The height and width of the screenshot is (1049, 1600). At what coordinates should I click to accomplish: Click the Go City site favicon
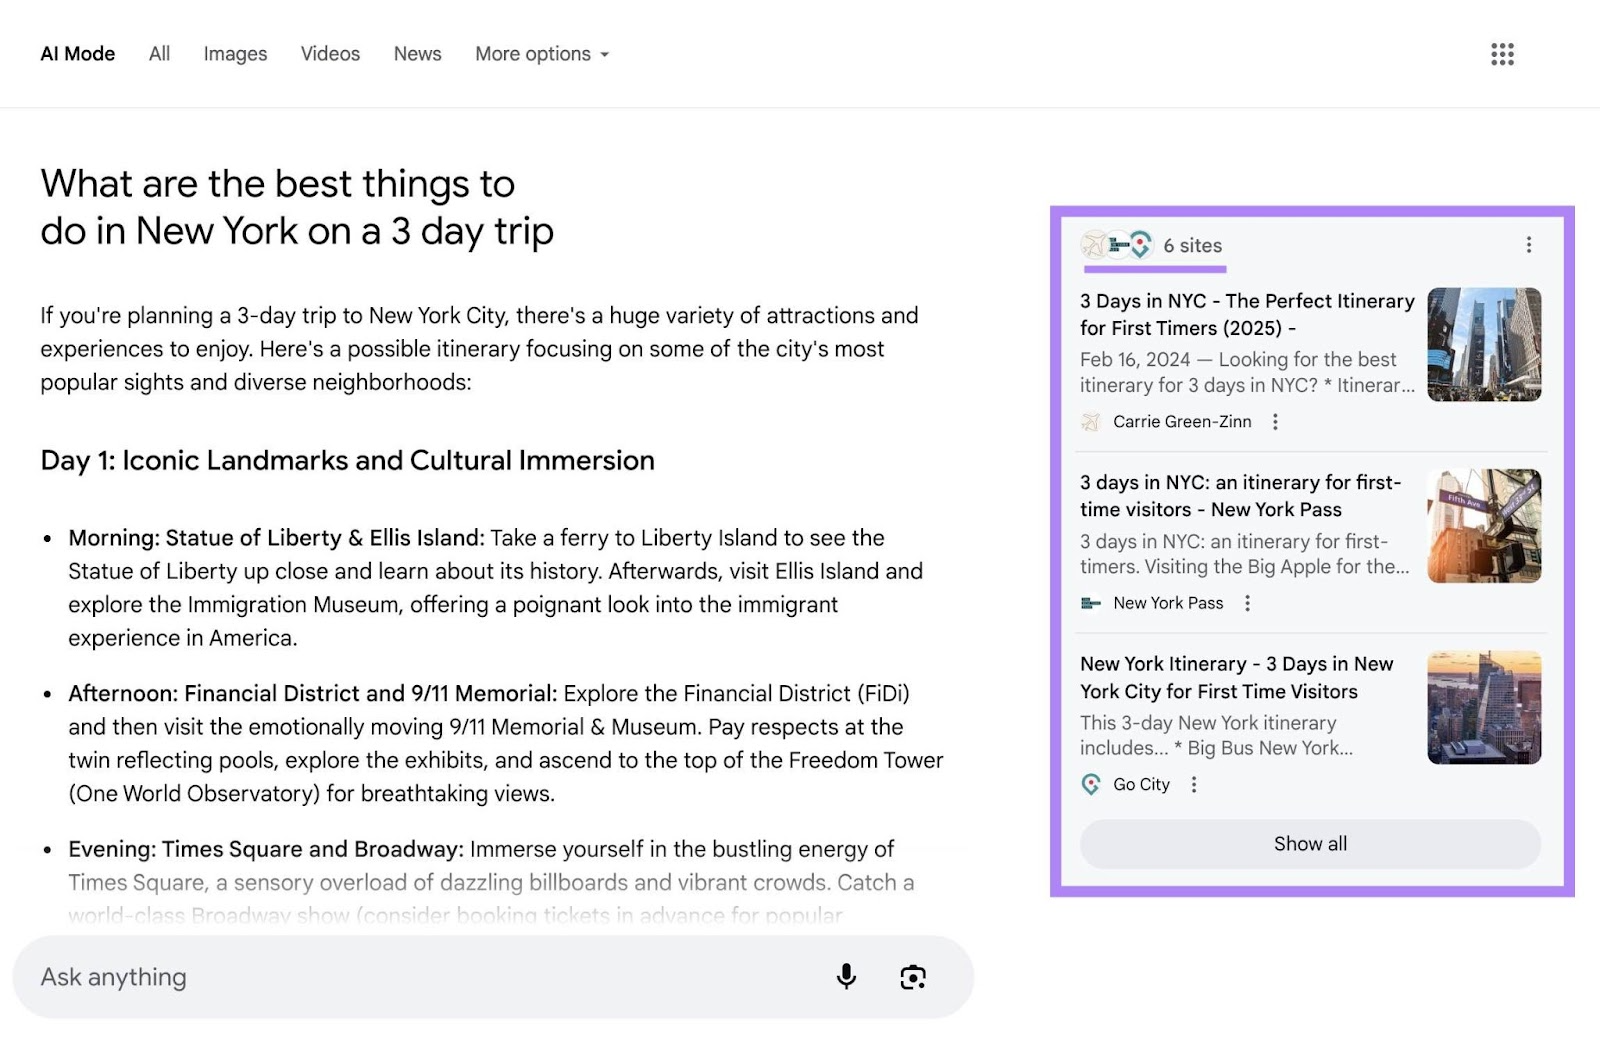pos(1089,785)
